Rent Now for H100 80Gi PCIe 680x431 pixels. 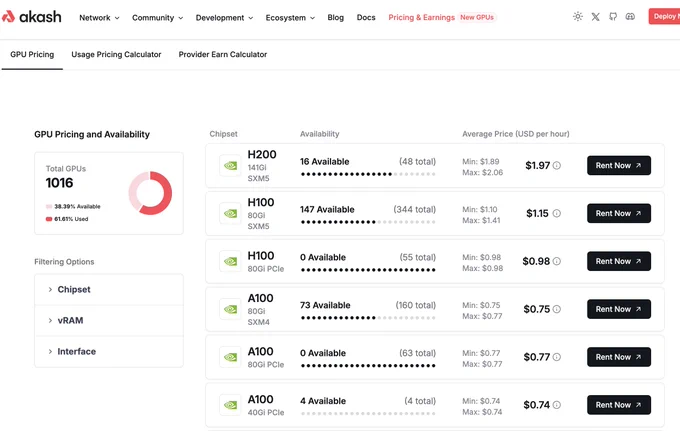pyautogui.click(x=619, y=261)
